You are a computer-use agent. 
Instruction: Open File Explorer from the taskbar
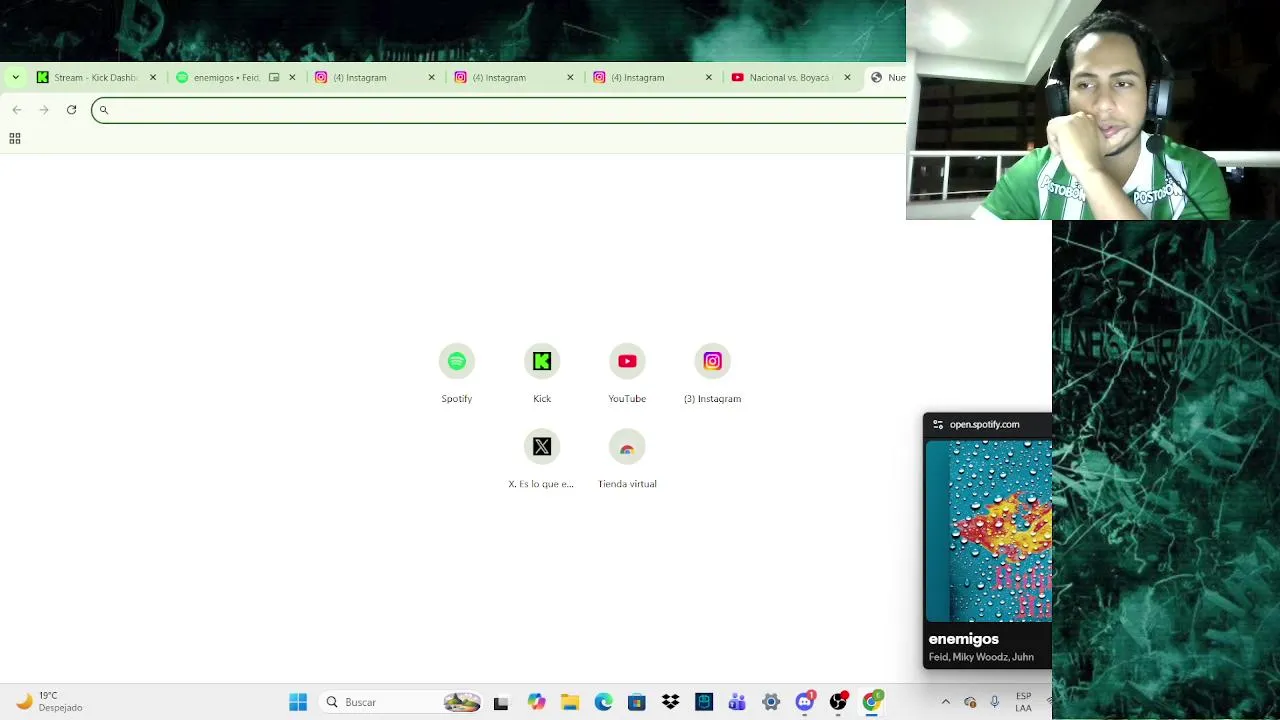point(570,702)
